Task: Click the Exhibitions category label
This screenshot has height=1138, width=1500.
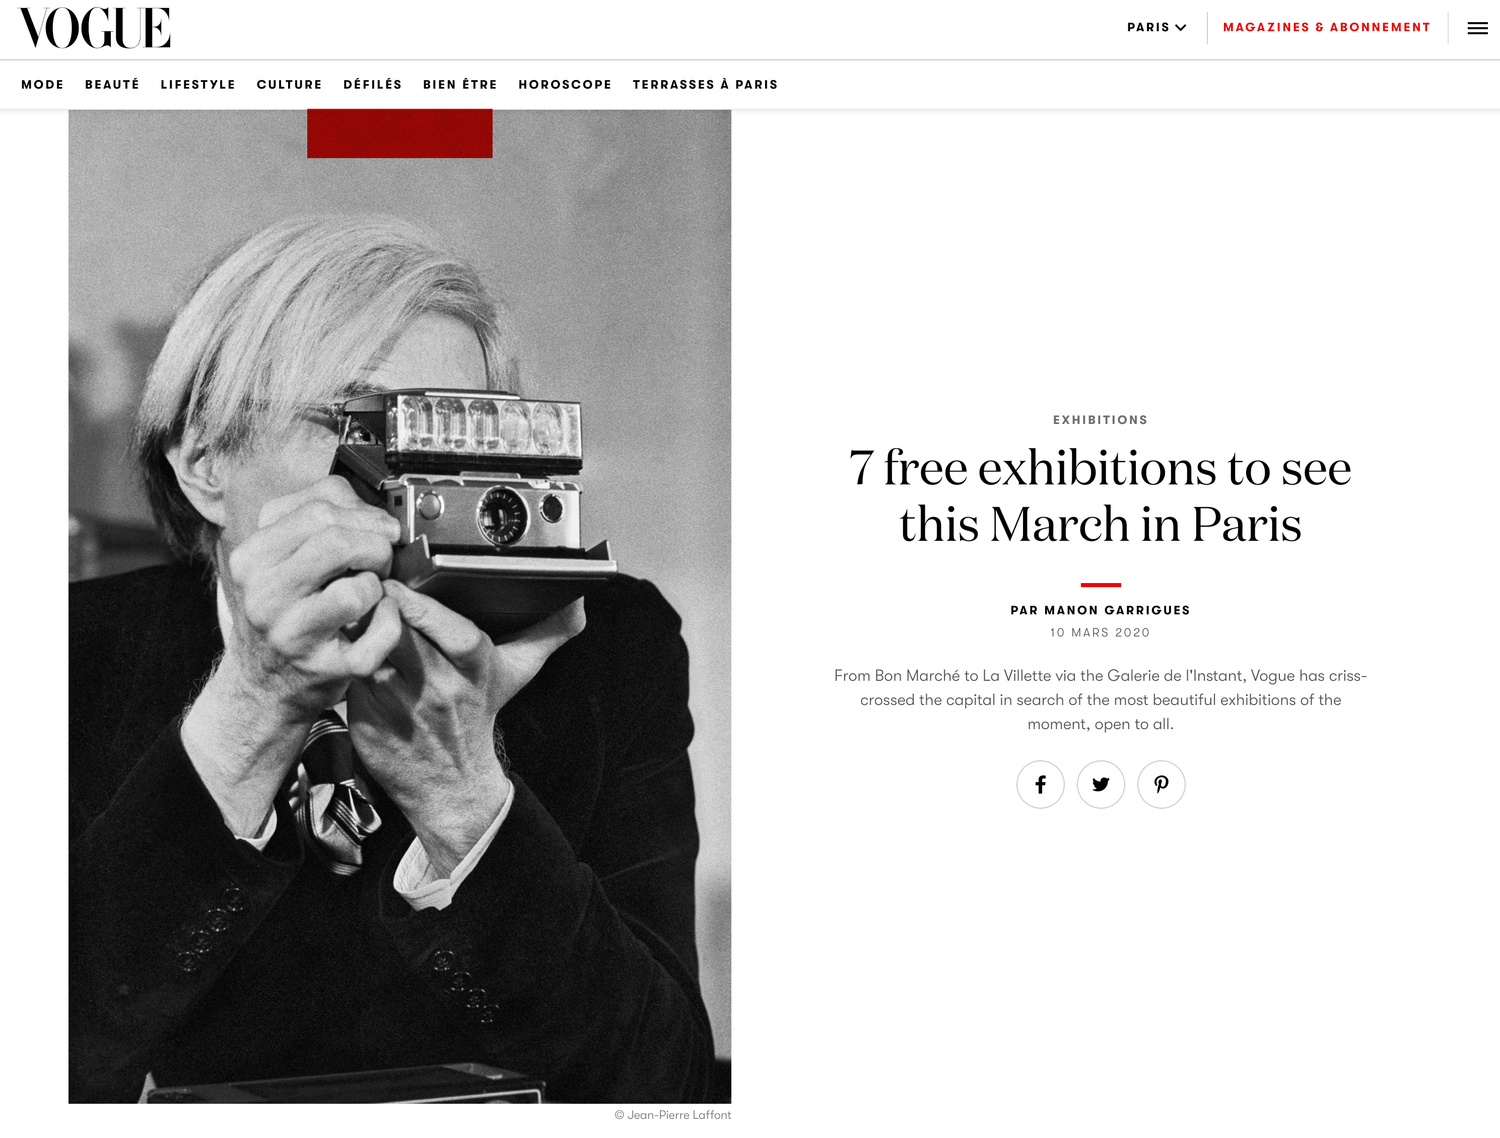Action: [1100, 420]
